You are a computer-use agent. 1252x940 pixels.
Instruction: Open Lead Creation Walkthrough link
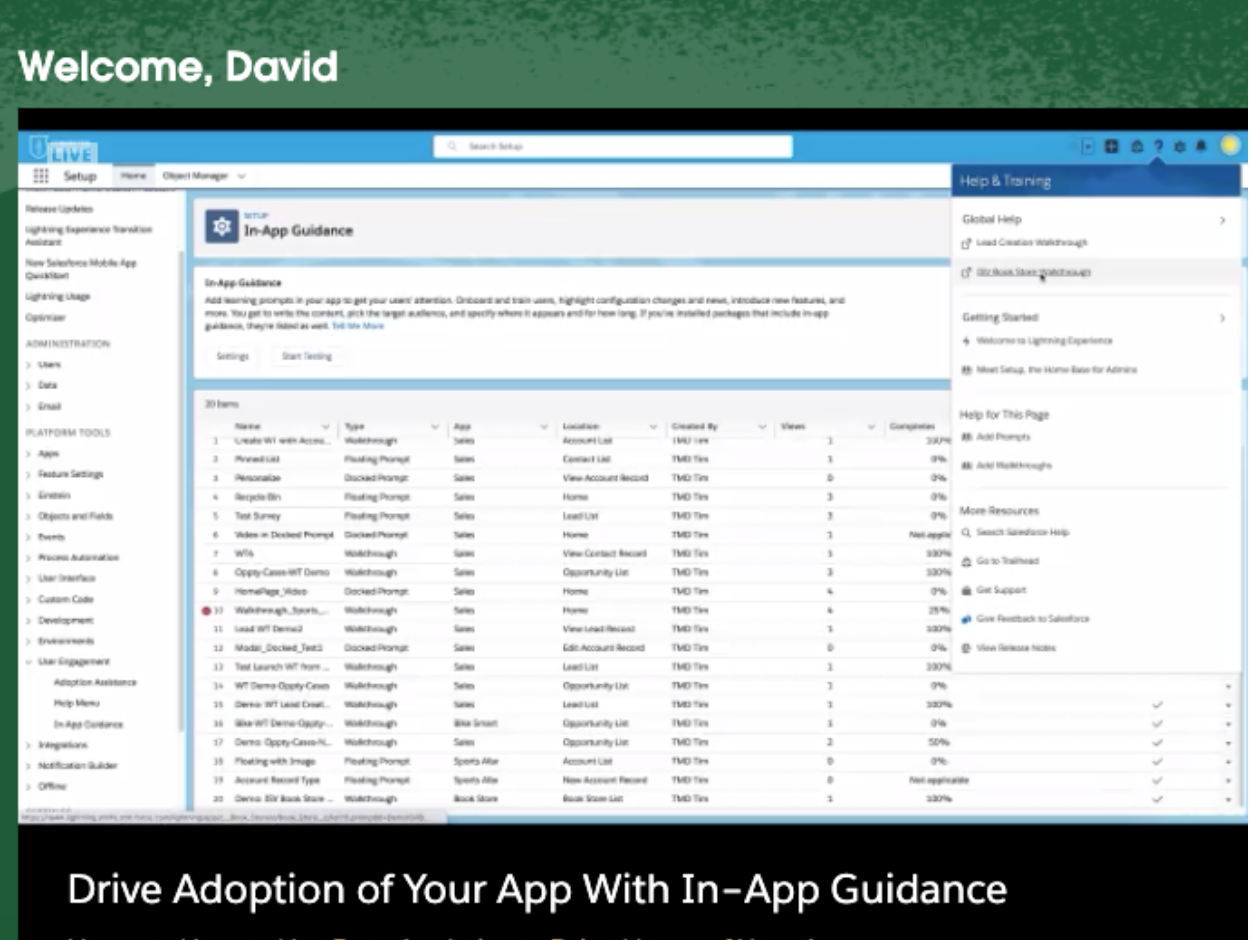pyautogui.click(x=1032, y=243)
